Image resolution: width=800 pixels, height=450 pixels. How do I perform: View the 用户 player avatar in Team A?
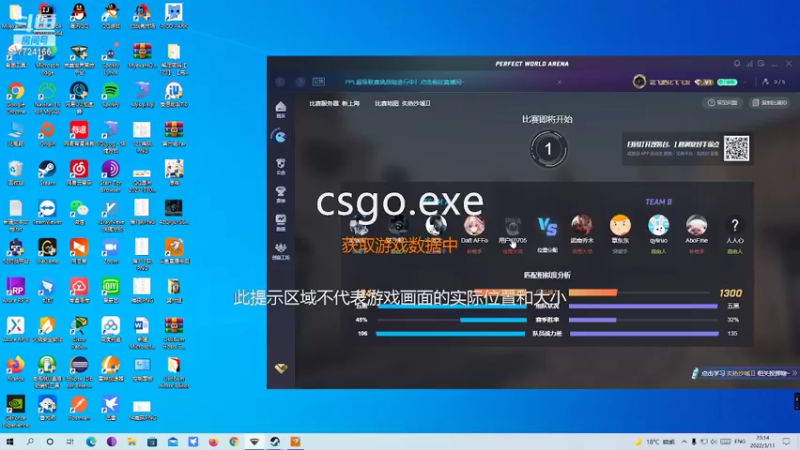512,225
